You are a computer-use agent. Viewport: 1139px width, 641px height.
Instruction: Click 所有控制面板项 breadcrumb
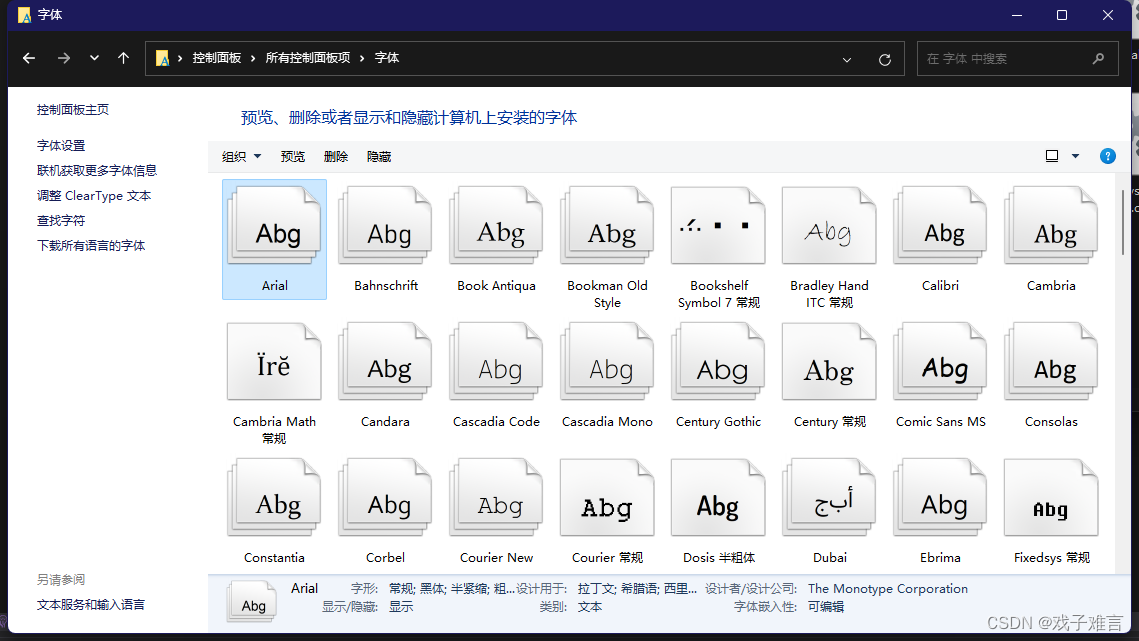(x=308, y=58)
